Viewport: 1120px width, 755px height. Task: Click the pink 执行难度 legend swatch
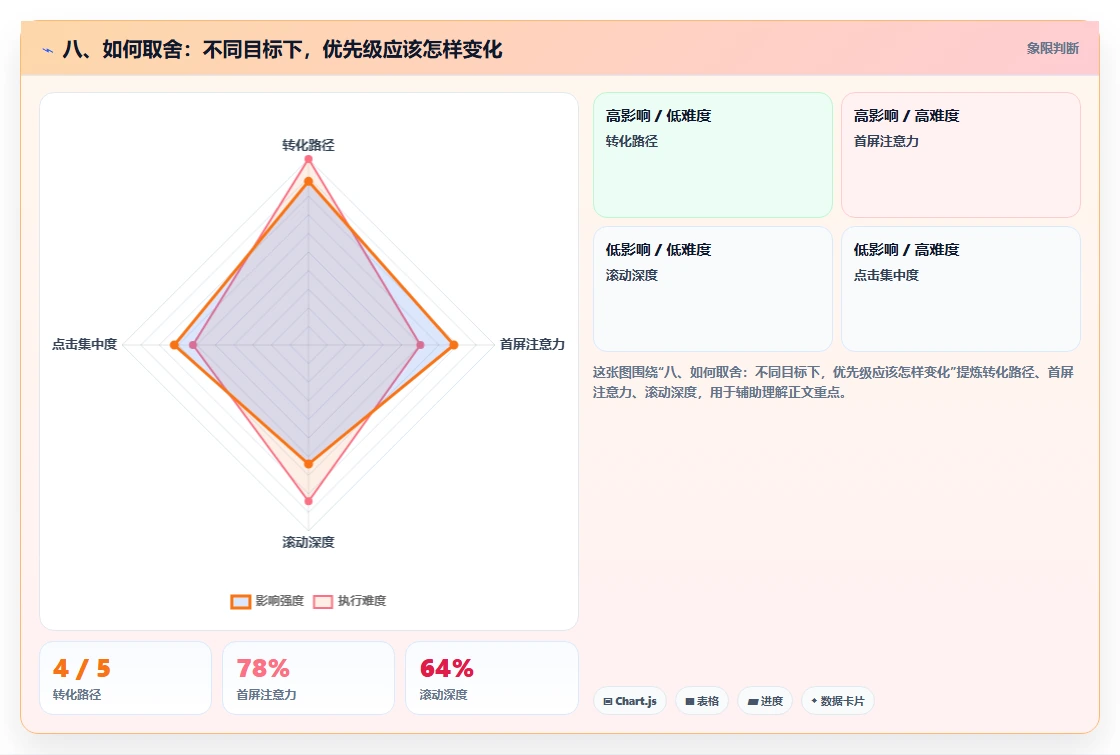tap(323, 601)
